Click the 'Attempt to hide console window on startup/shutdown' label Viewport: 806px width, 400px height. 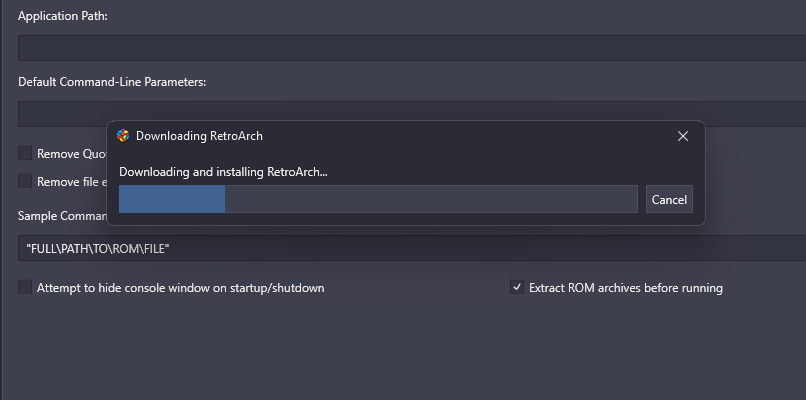click(180, 288)
